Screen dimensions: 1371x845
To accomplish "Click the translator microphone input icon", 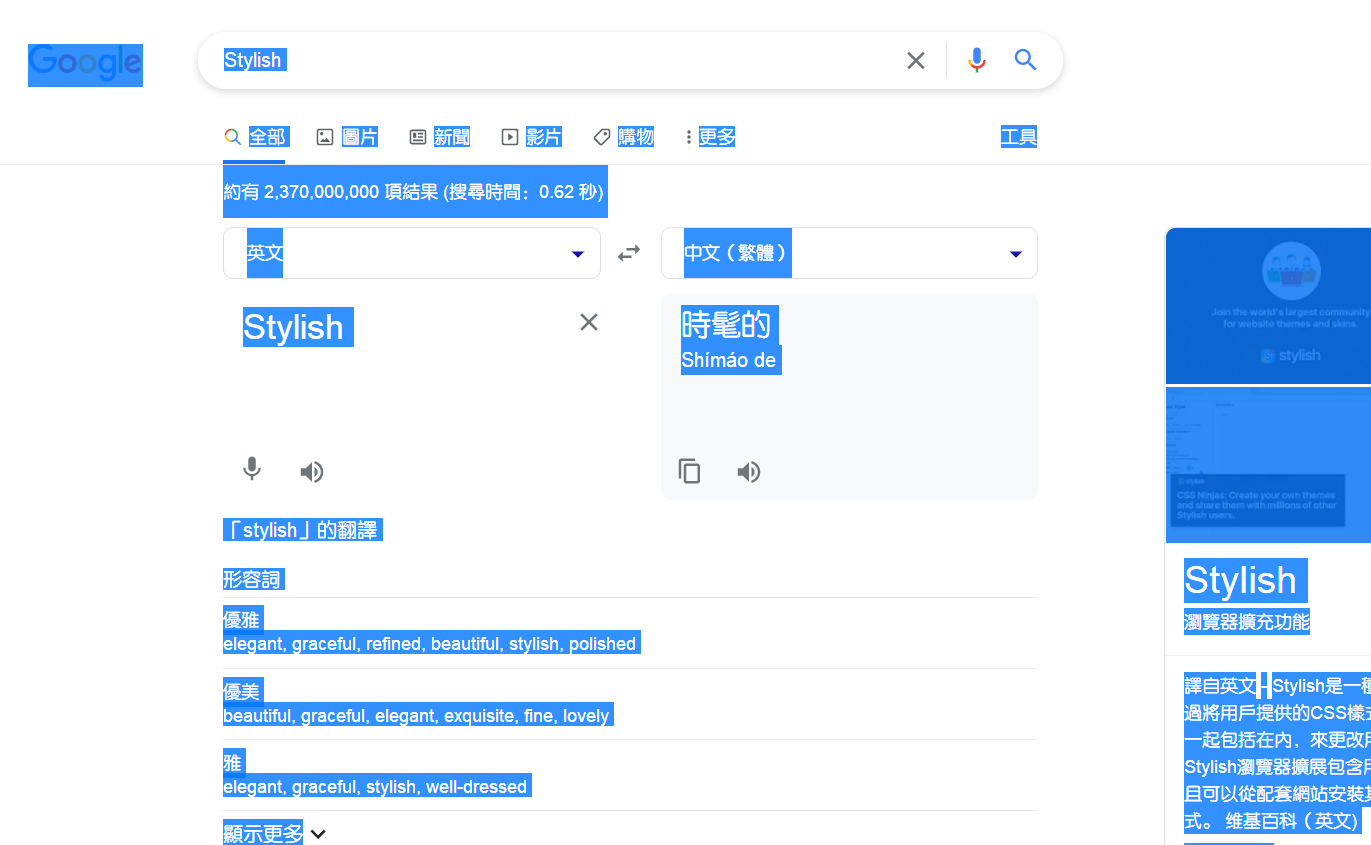I will pos(252,470).
